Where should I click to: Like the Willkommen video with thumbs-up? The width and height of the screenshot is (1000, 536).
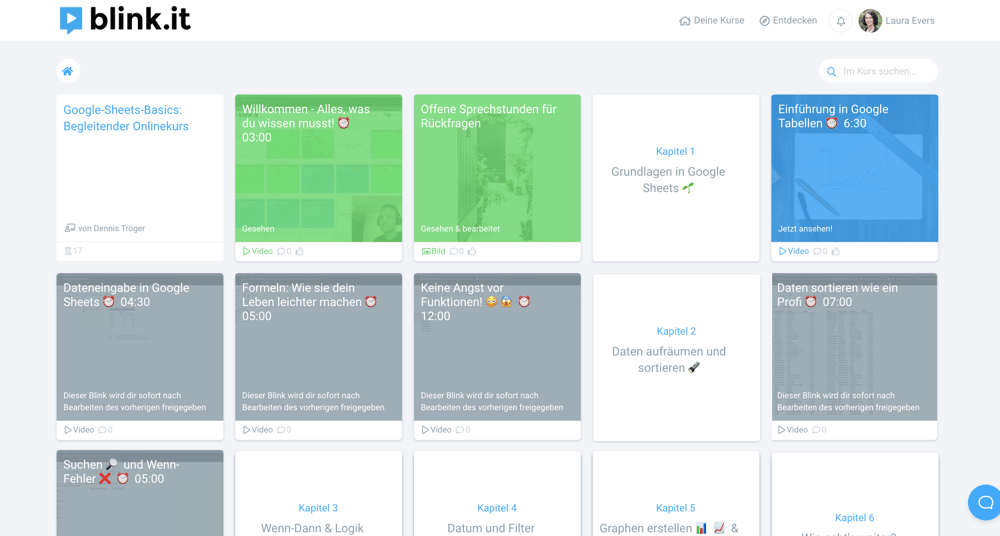pos(299,251)
